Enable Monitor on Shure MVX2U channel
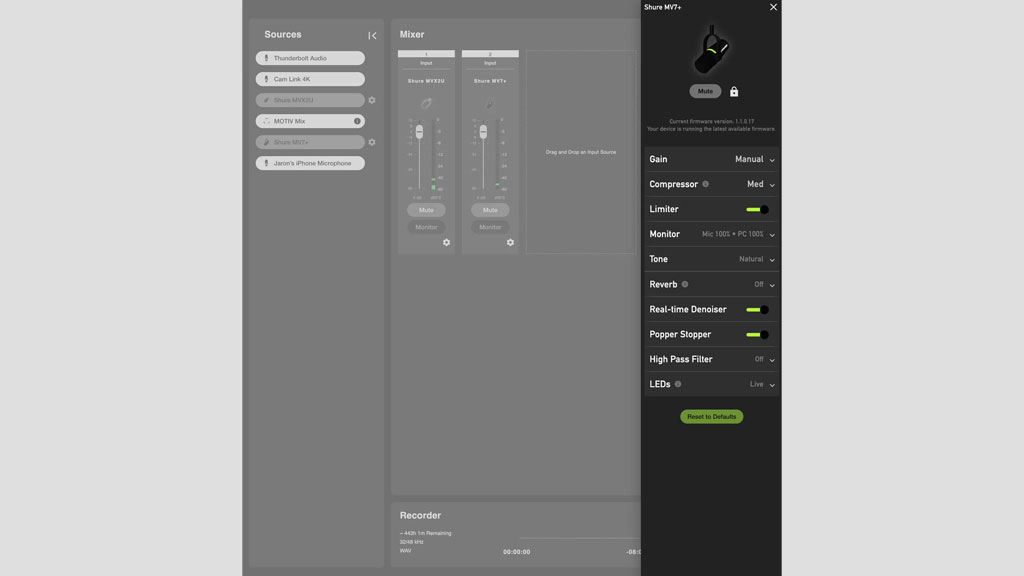This screenshot has height=576, width=1024. pos(426,227)
